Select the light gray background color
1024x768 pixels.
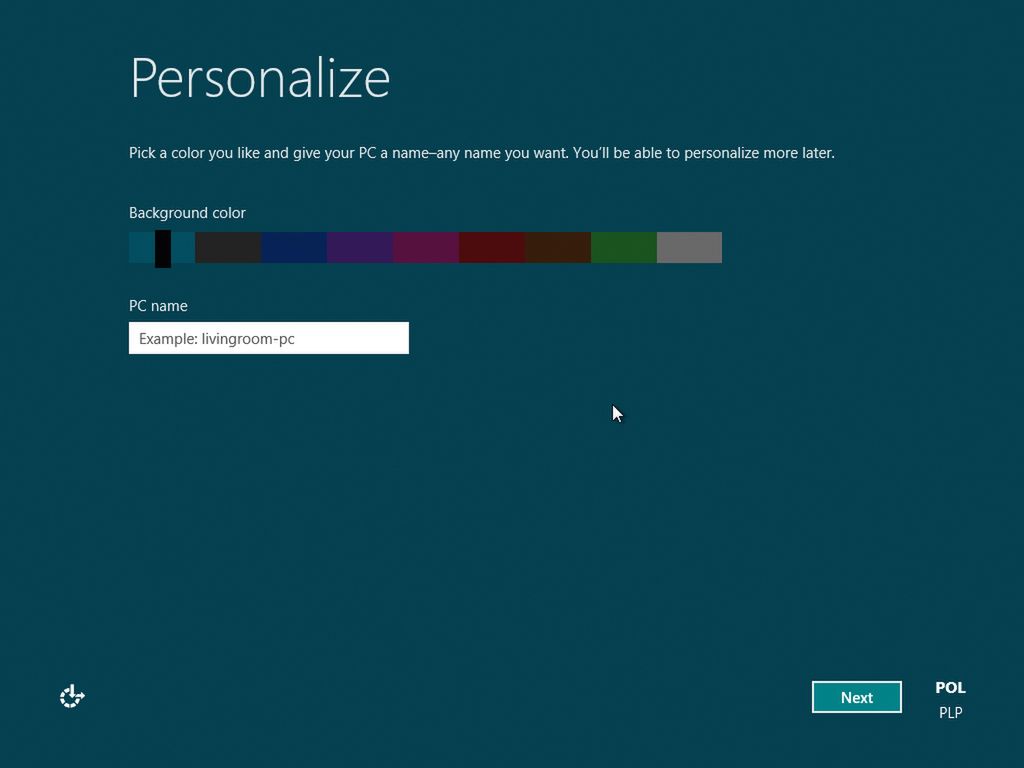(x=690, y=248)
